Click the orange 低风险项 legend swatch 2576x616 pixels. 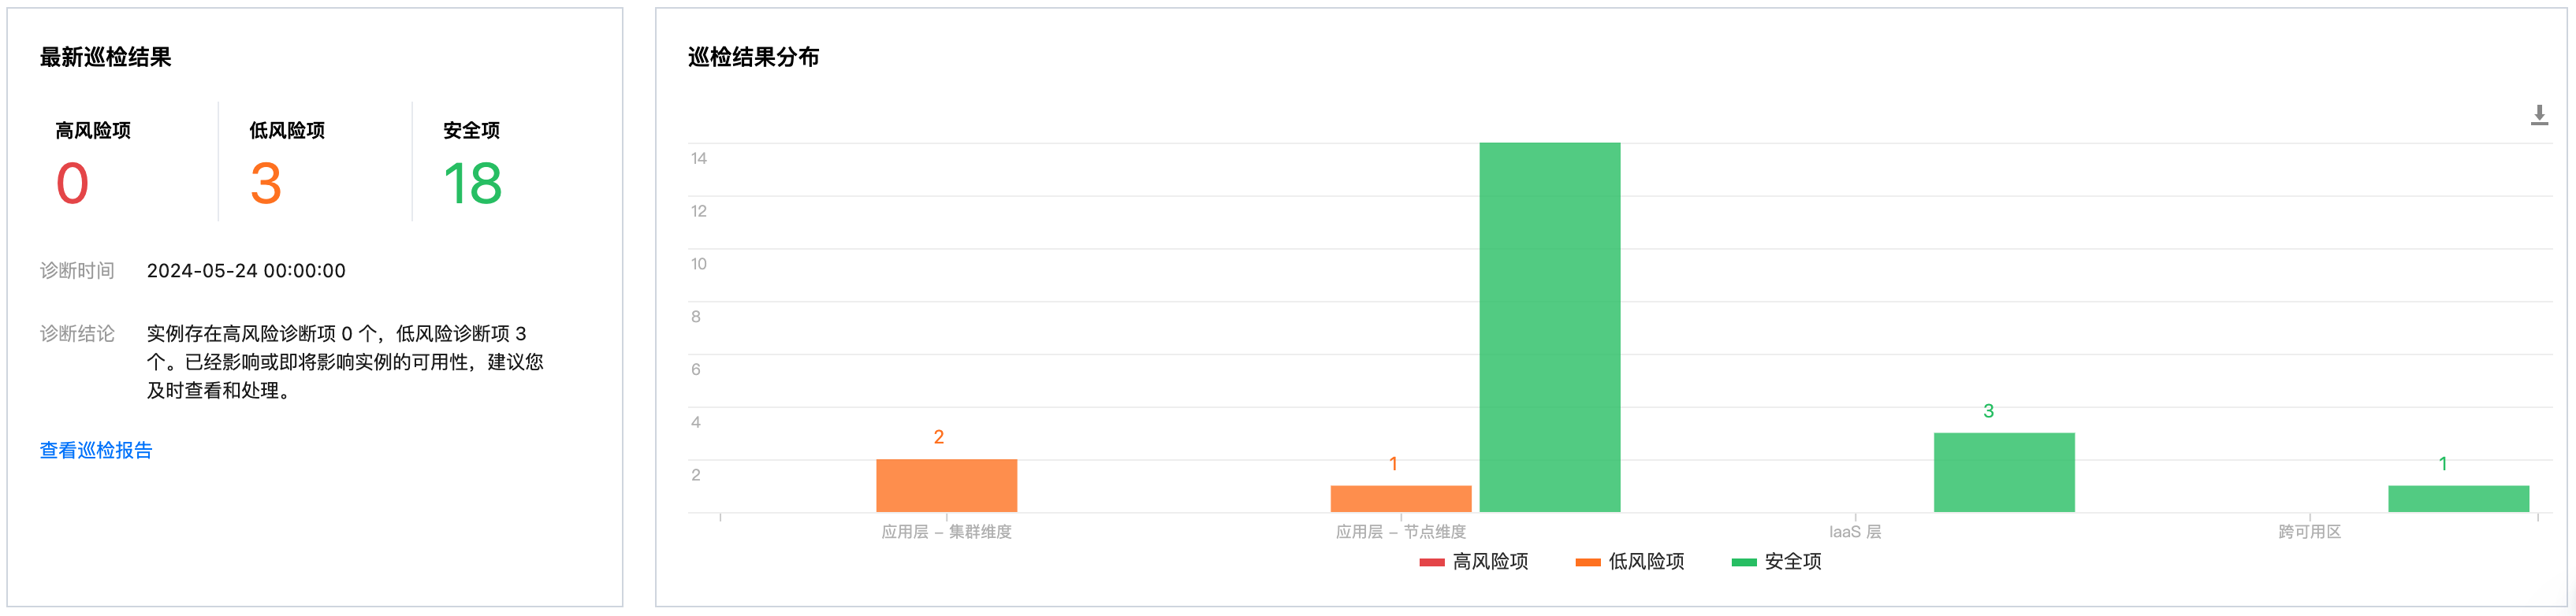click(1587, 562)
